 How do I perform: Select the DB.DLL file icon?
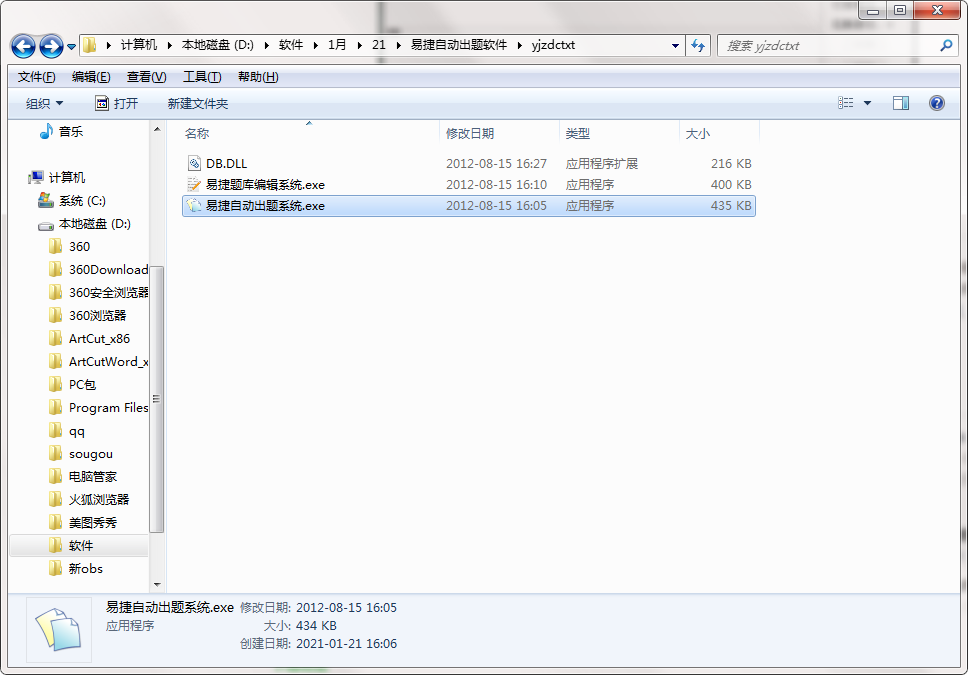click(x=194, y=164)
